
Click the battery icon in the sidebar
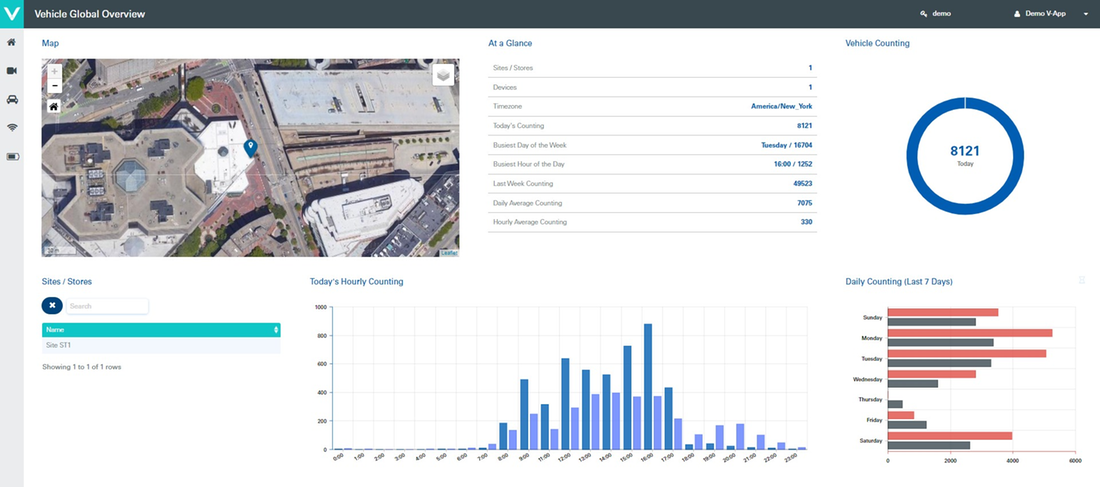[12, 157]
